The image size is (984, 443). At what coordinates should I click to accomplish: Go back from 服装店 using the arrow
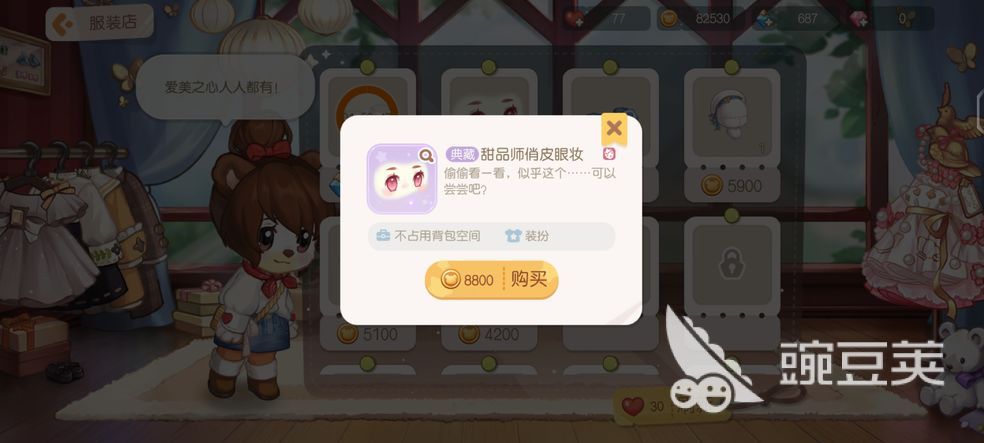63,24
